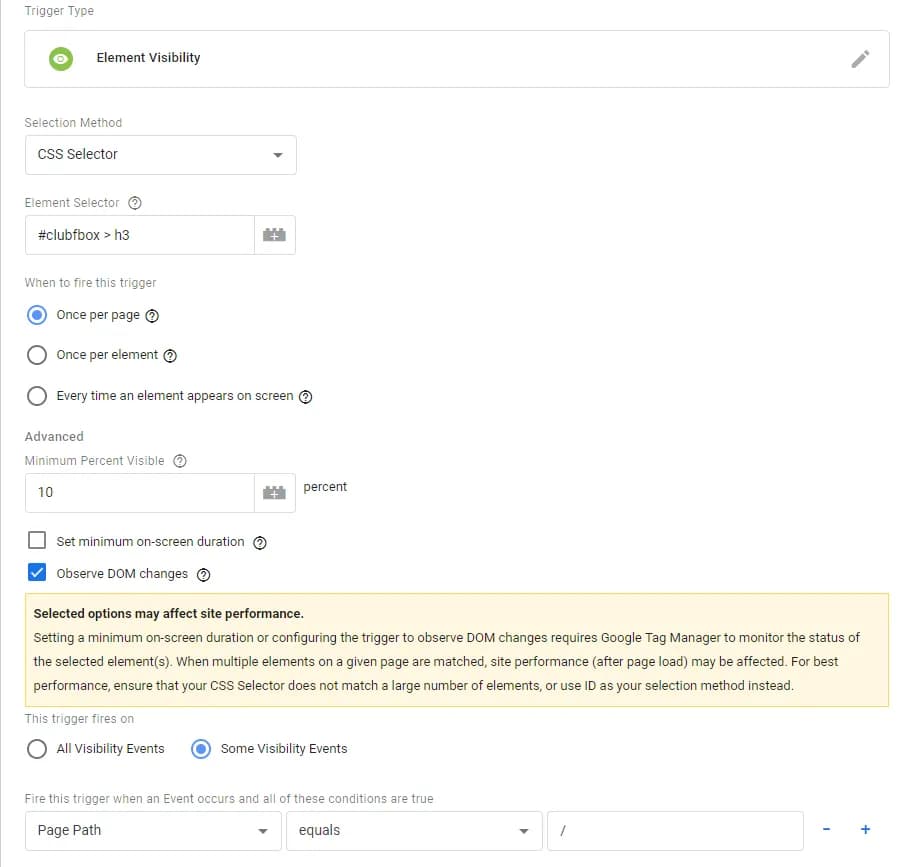Click the green Element Visibility eye icon
The image size is (913, 867).
click(61, 59)
